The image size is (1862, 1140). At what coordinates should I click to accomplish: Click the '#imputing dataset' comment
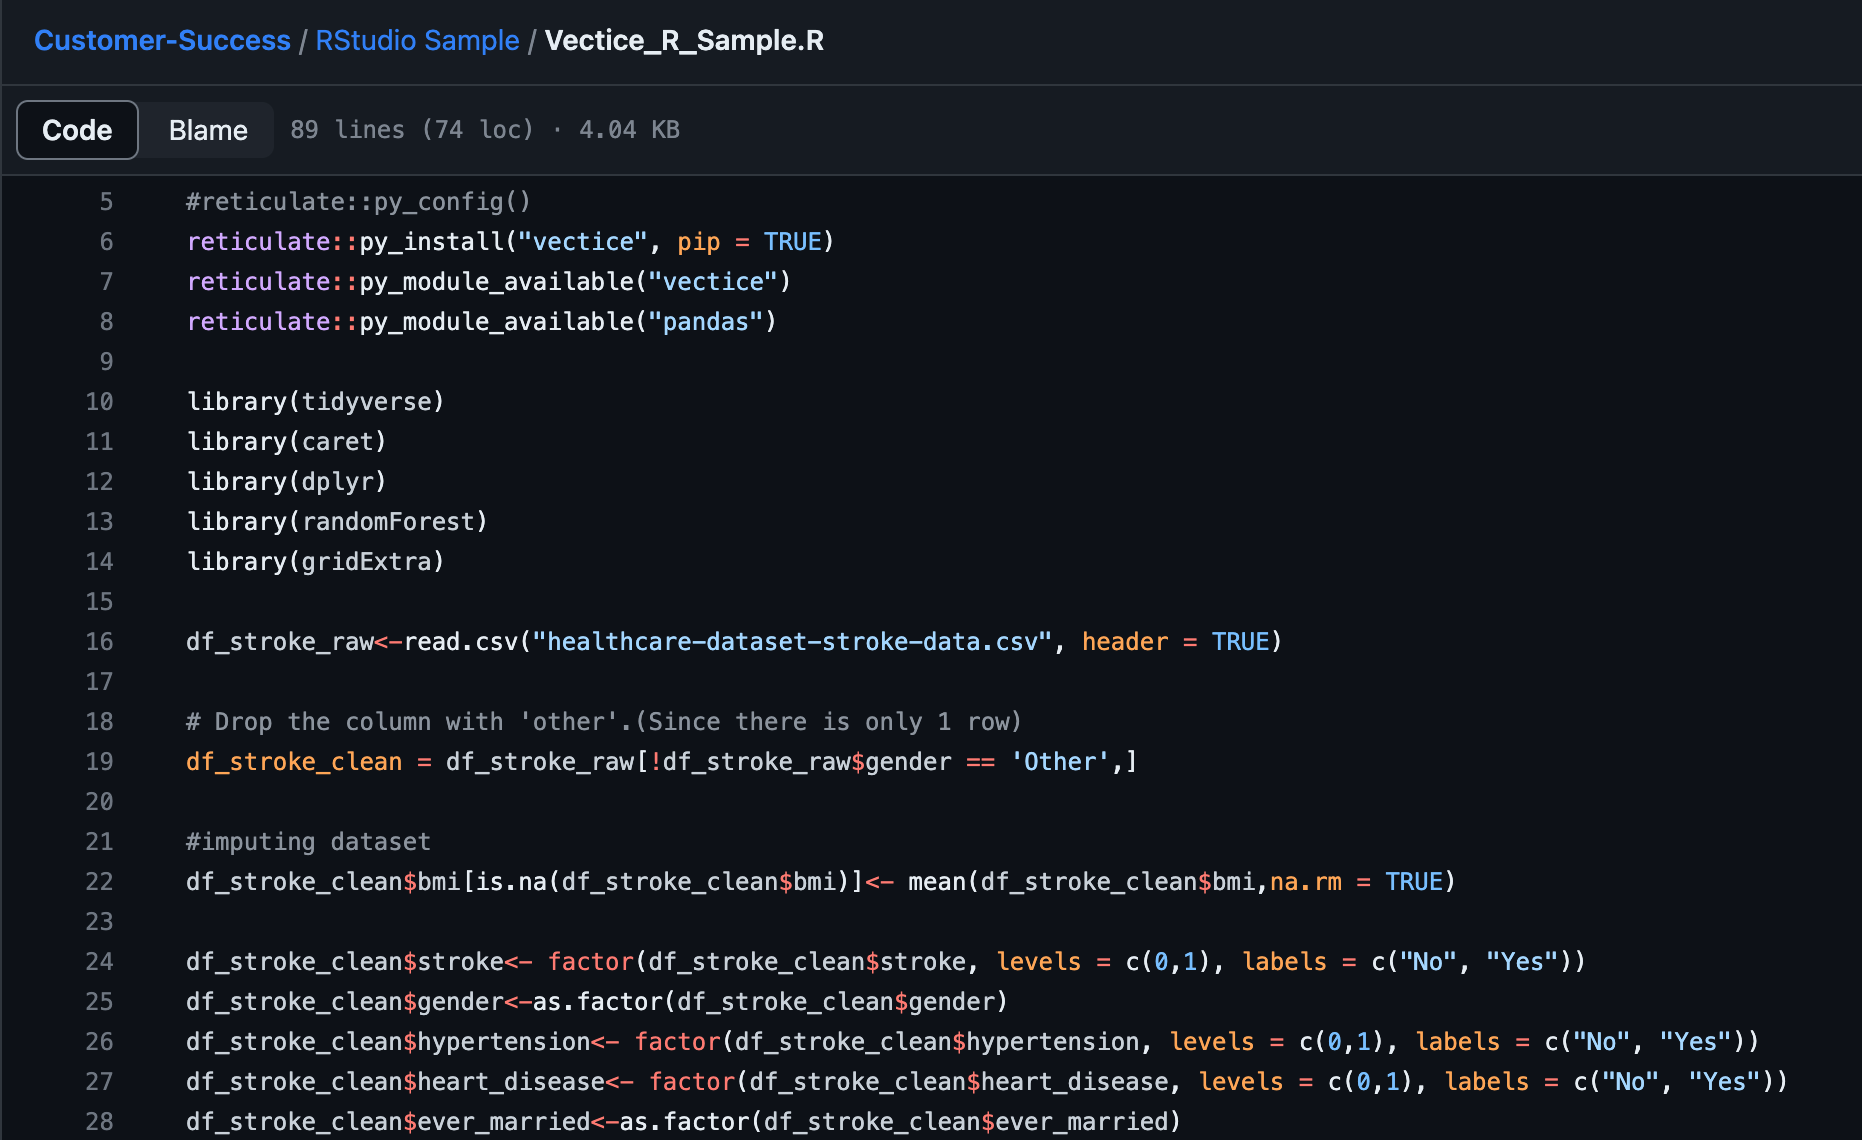click(308, 842)
